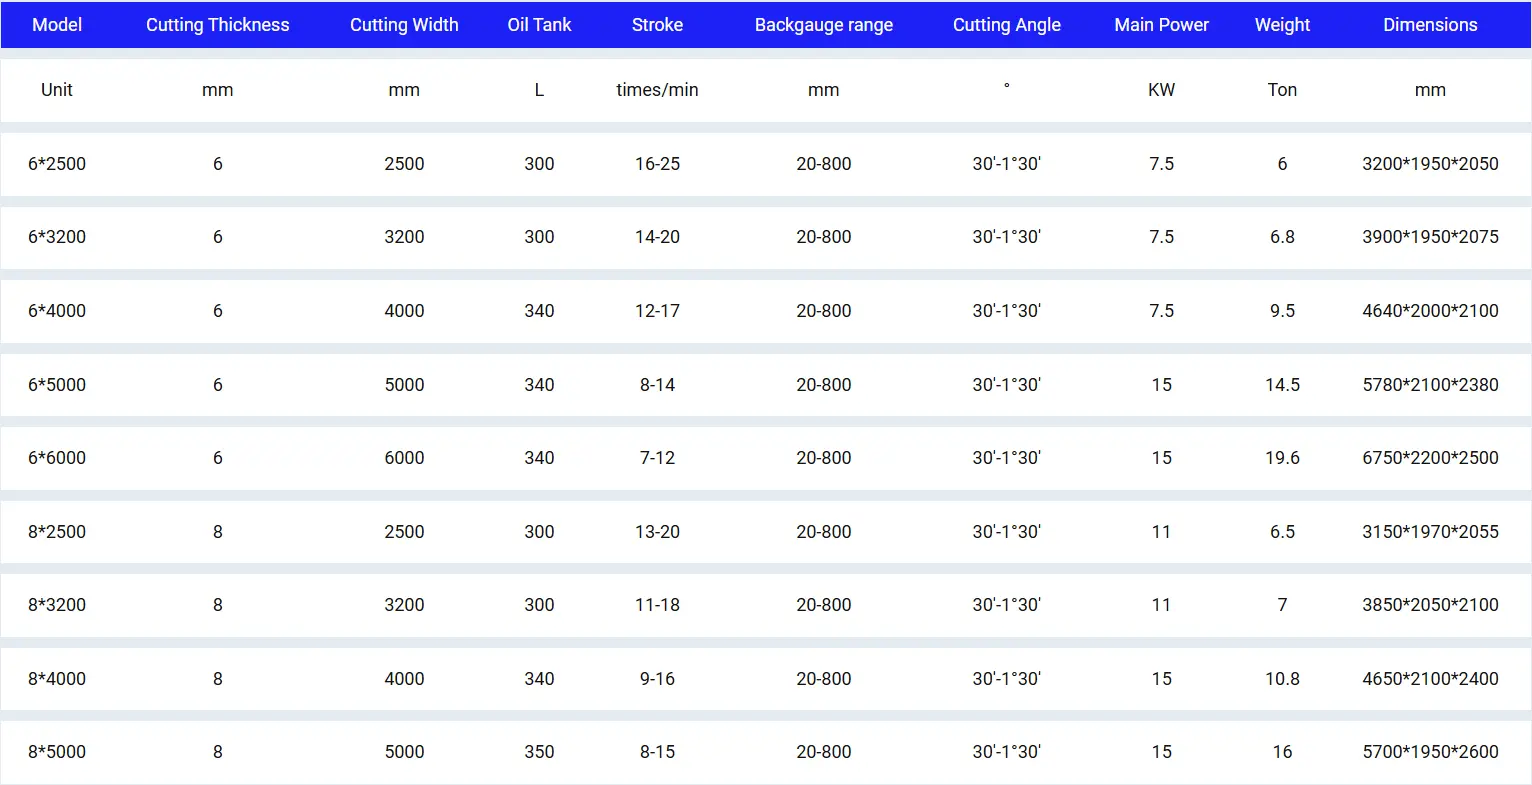Select the 3900*1950*2075 dimensions cell

click(1430, 237)
